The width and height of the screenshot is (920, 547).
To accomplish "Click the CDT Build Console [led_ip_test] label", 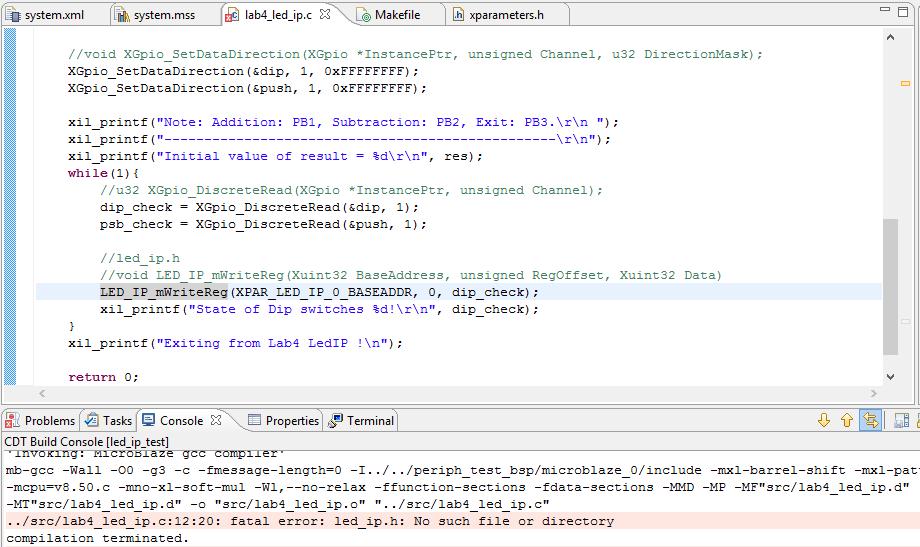I will tap(86, 442).
